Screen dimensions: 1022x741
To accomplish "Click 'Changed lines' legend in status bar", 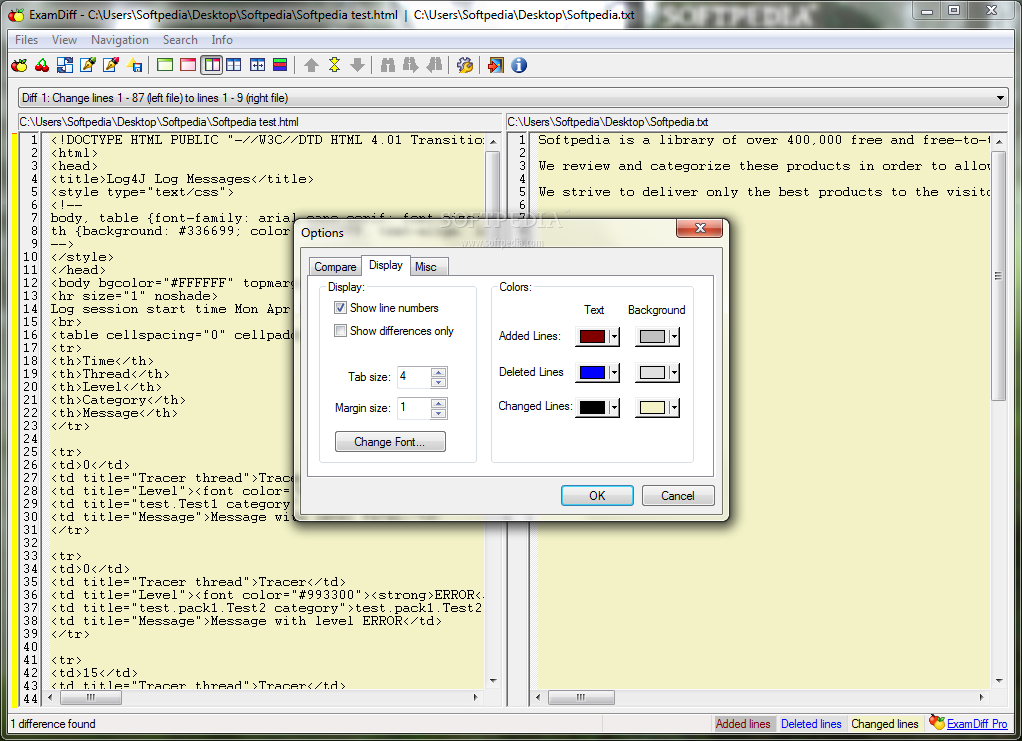I will 884,724.
